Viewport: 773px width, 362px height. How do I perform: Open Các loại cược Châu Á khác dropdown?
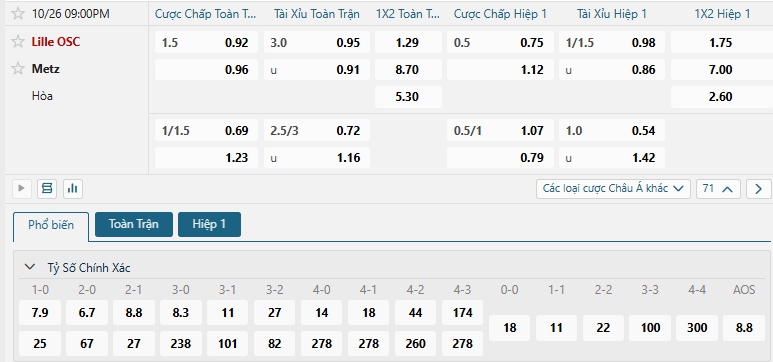pos(613,188)
